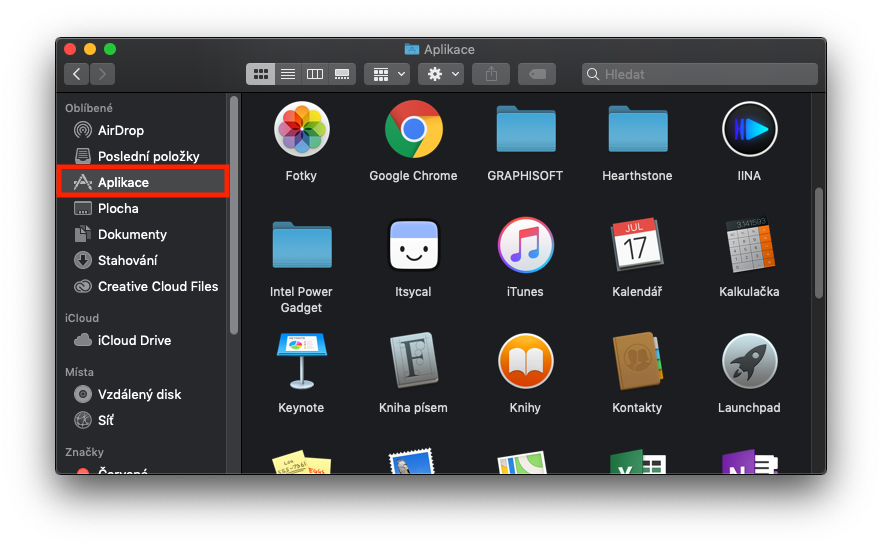Click the iCloud section header
The height and width of the screenshot is (548, 882).
[82, 318]
